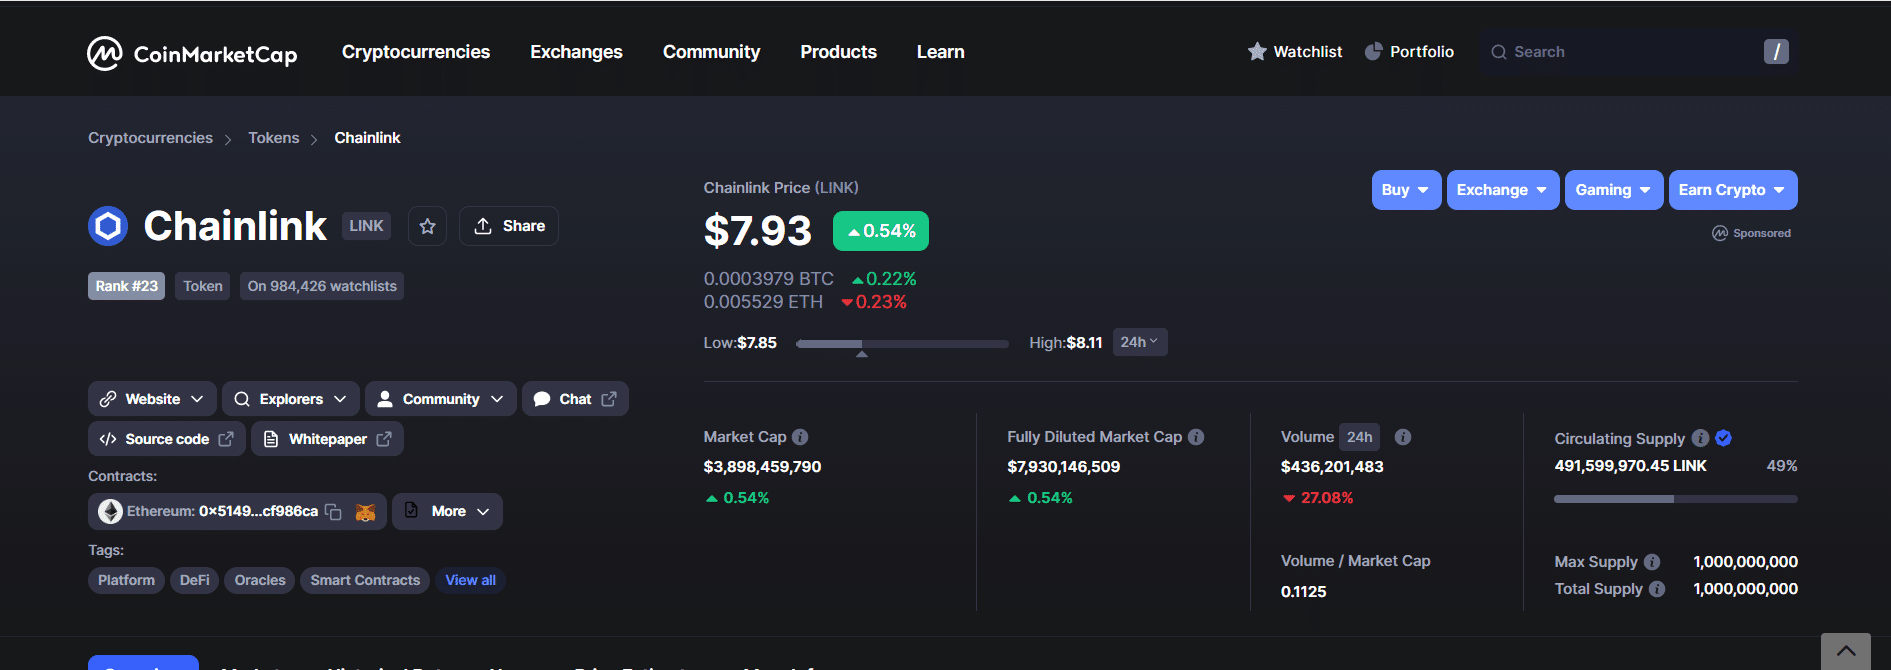This screenshot has height=670, width=1891.
Task: Open the Exchange dropdown
Action: tap(1502, 190)
